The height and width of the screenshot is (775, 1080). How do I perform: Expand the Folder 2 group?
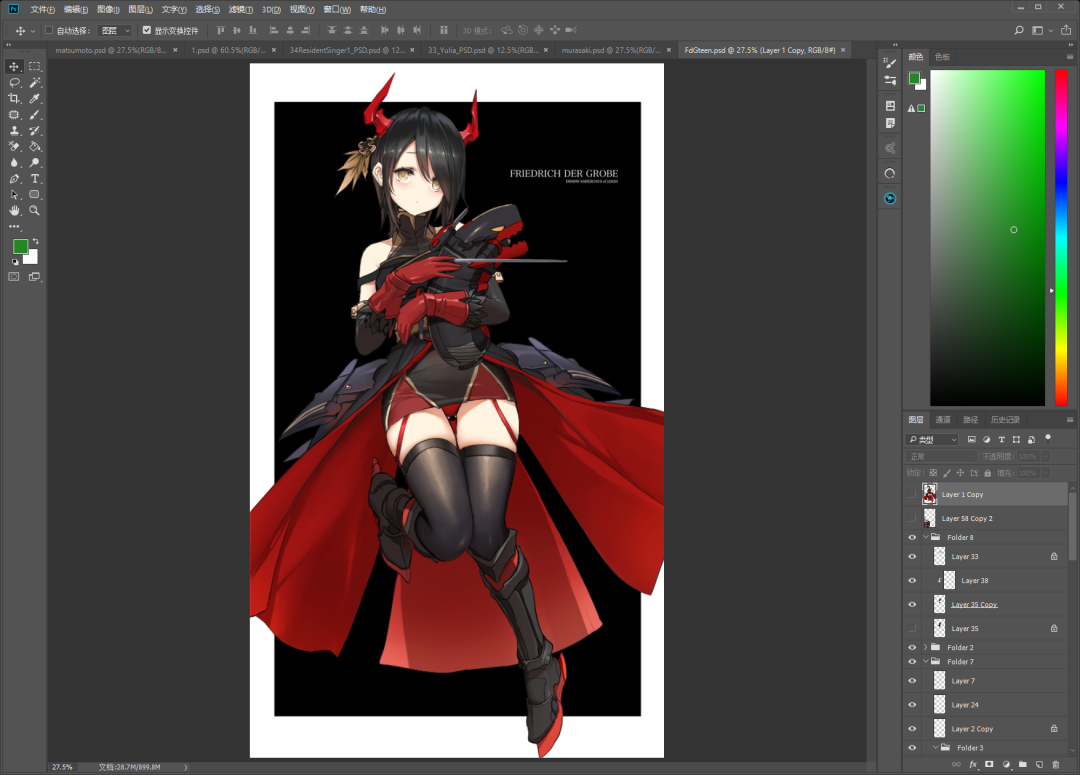[x=925, y=648]
